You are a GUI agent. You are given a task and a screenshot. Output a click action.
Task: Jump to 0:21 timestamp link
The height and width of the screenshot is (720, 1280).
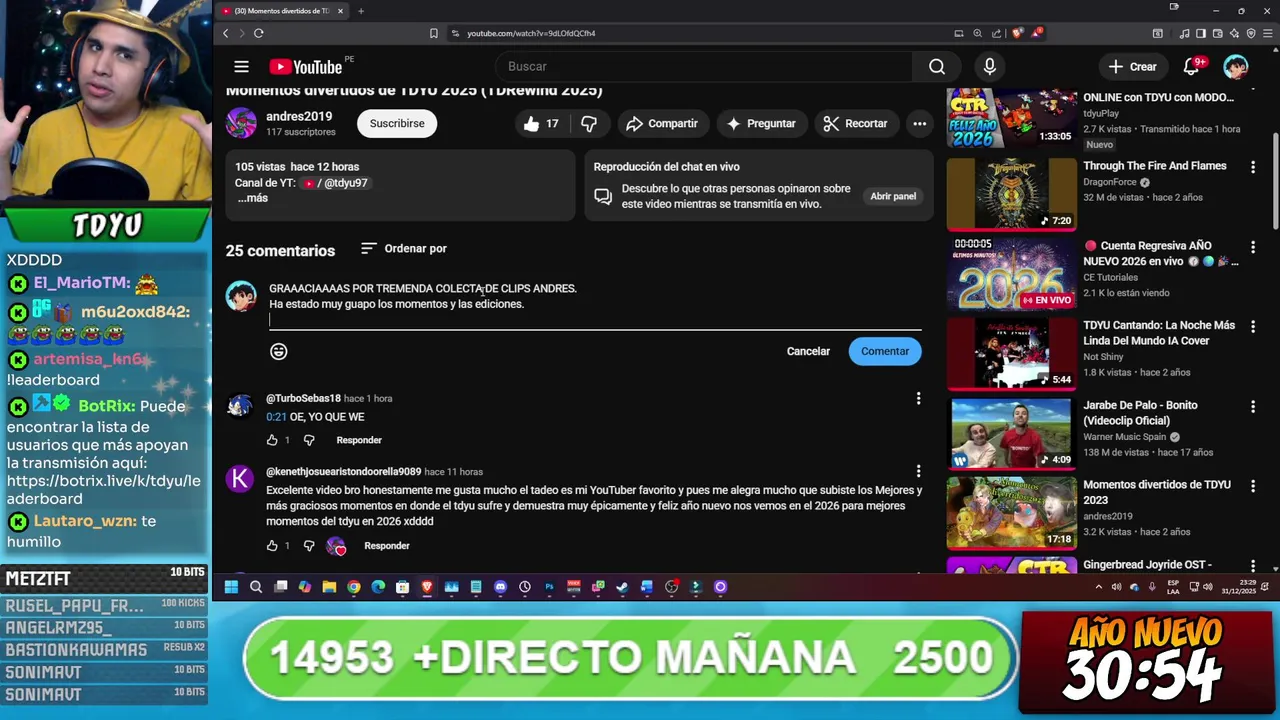click(276, 417)
